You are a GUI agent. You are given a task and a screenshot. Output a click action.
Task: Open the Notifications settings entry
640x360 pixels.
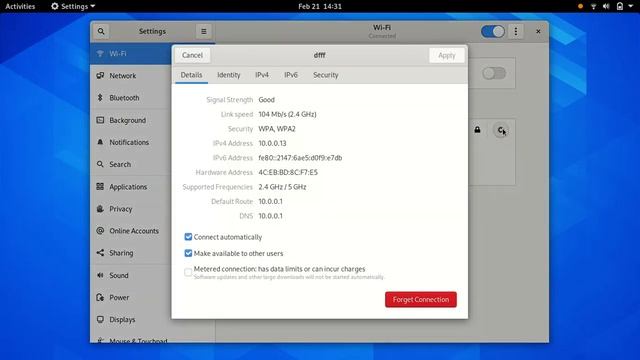click(132, 142)
